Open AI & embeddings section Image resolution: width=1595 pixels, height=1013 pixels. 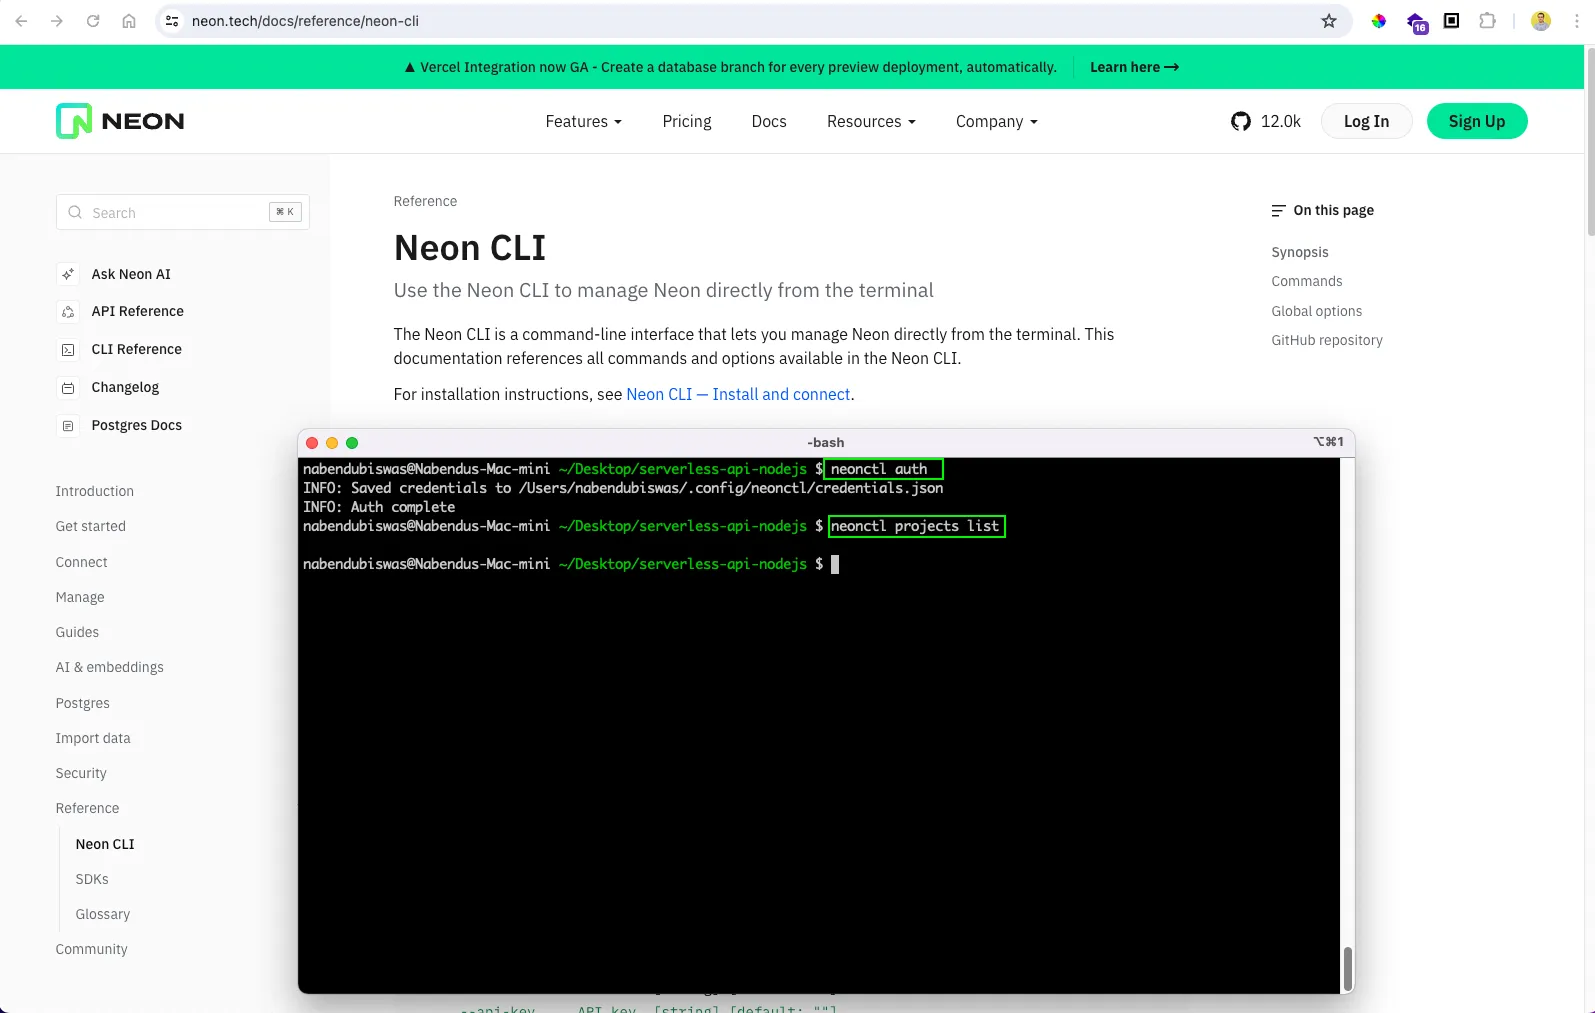point(110,667)
